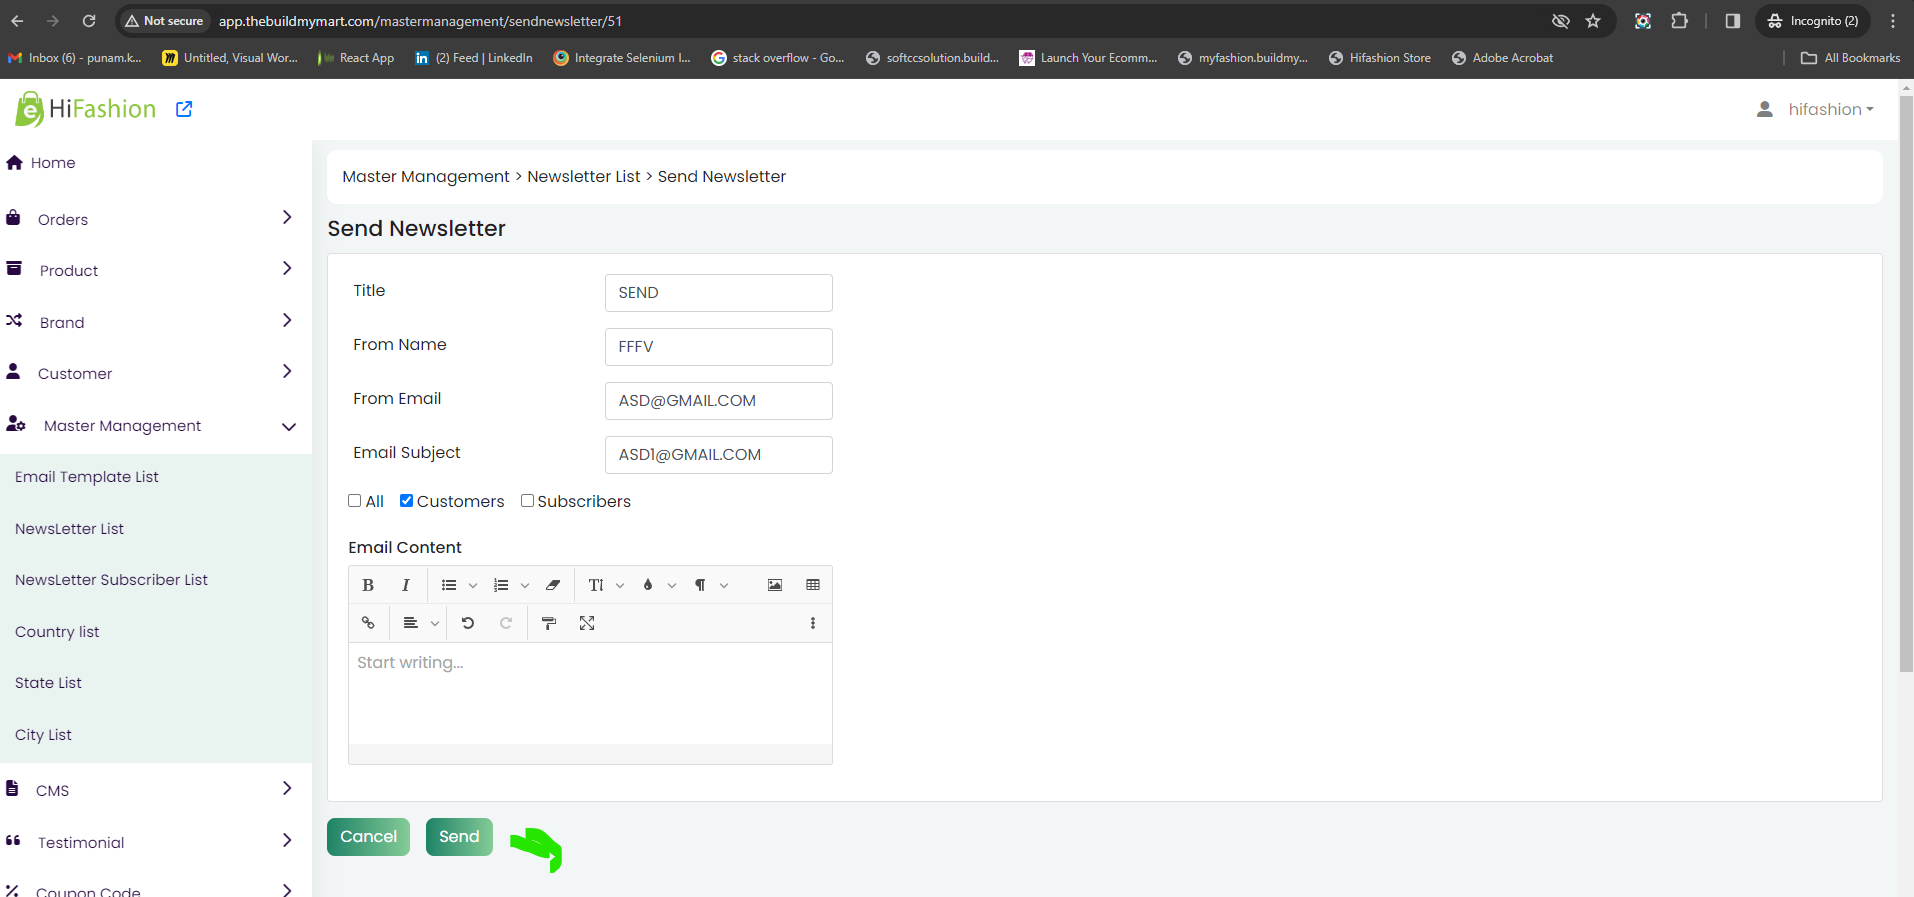This screenshot has height=897, width=1914.
Task: Open the Chrome three-dot menu
Action: click(x=1893, y=21)
